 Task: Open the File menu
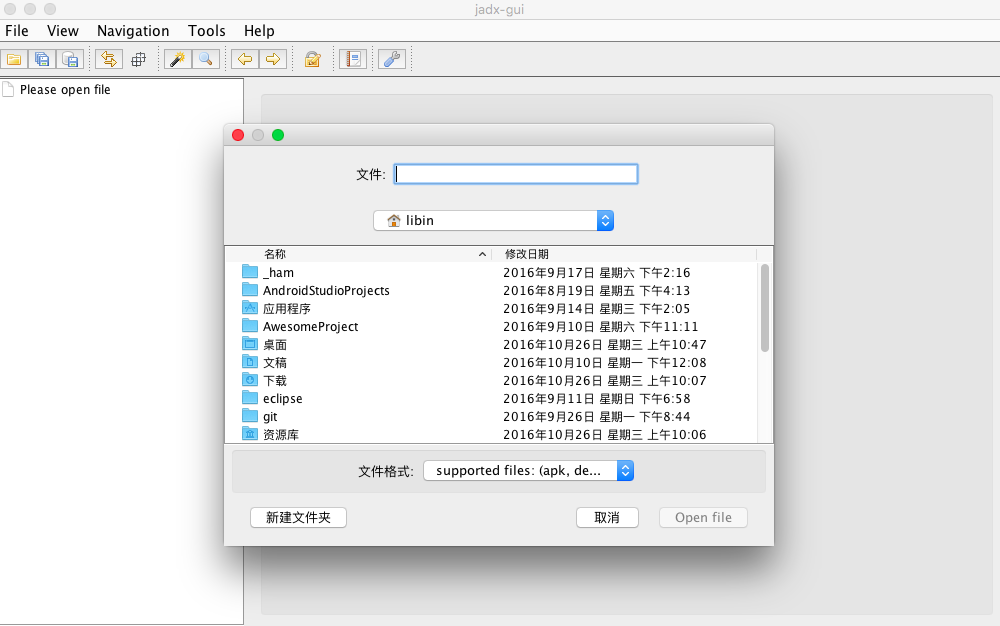(17, 31)
